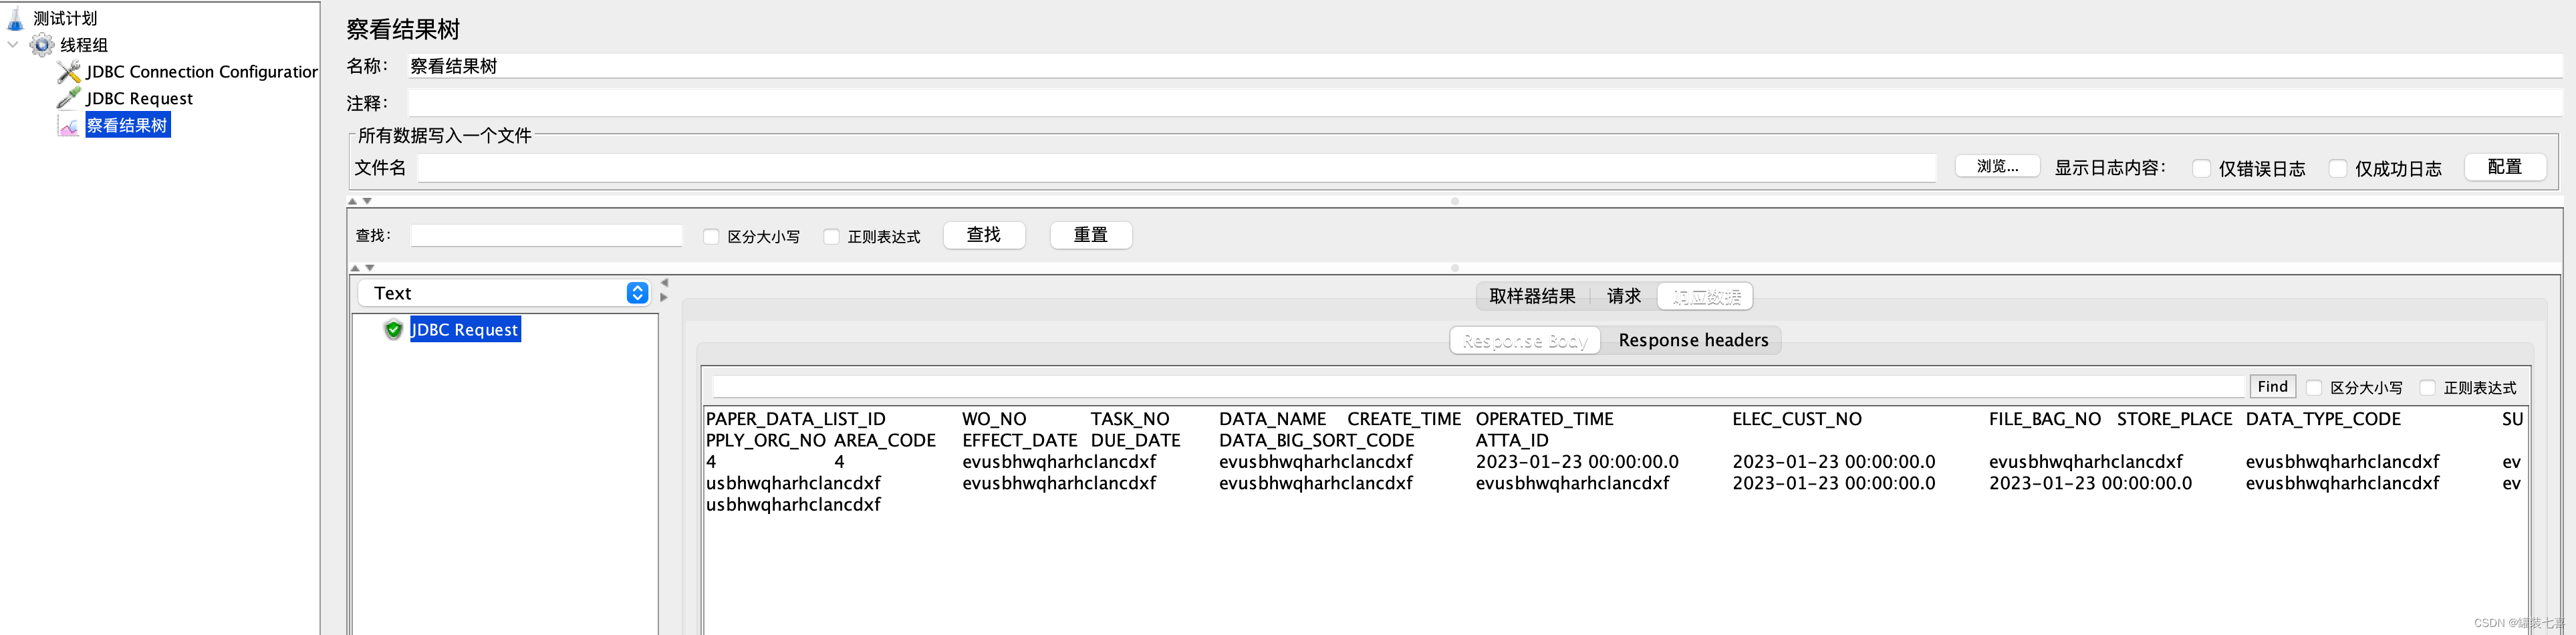
Task: Select JDBC Request node in test plan
Action: click(139, 98)
